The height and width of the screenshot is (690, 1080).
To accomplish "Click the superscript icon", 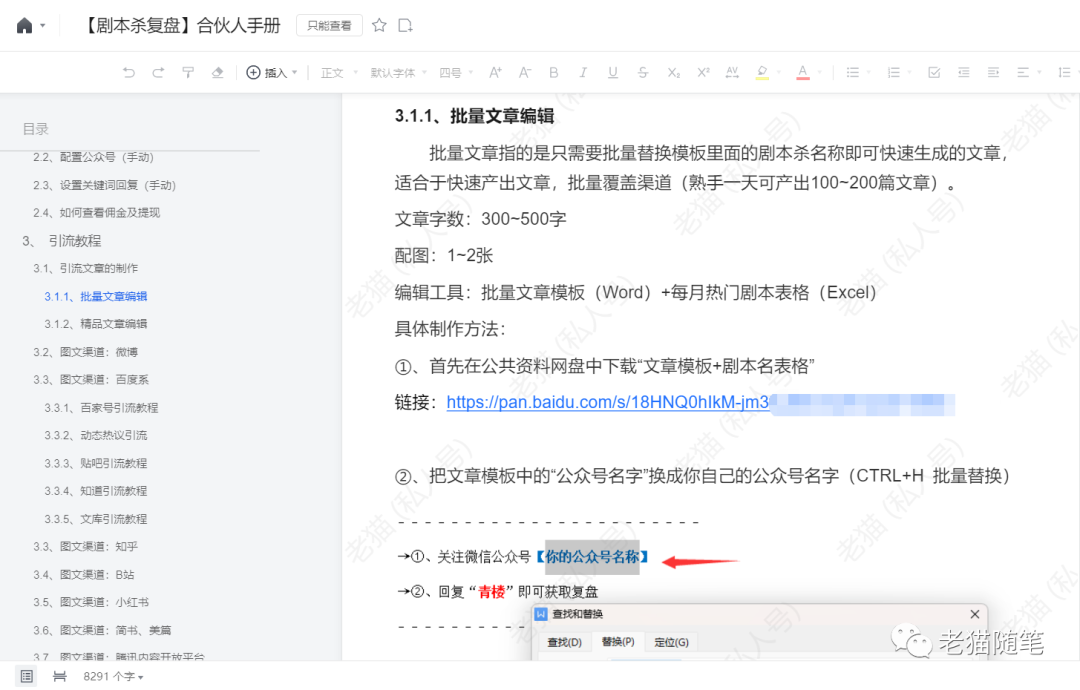I will [703, 72].
